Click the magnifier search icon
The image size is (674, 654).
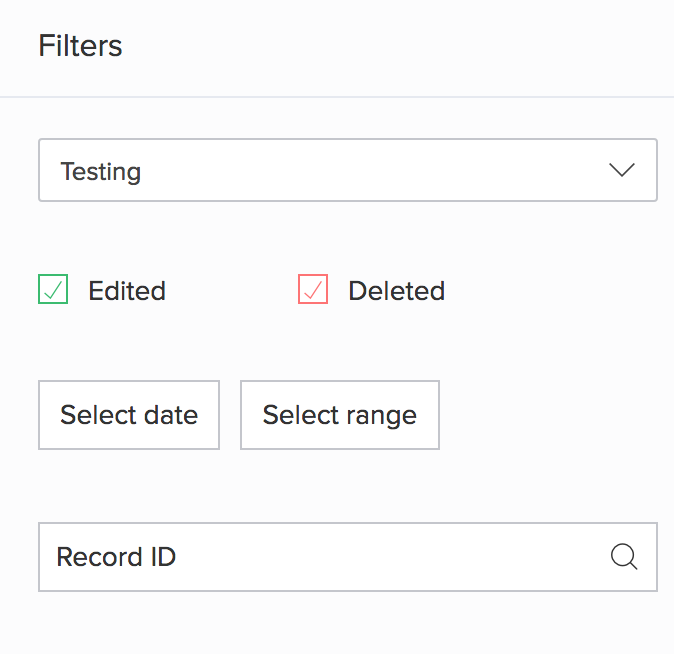pyautogui.click(x=623, y=557)
